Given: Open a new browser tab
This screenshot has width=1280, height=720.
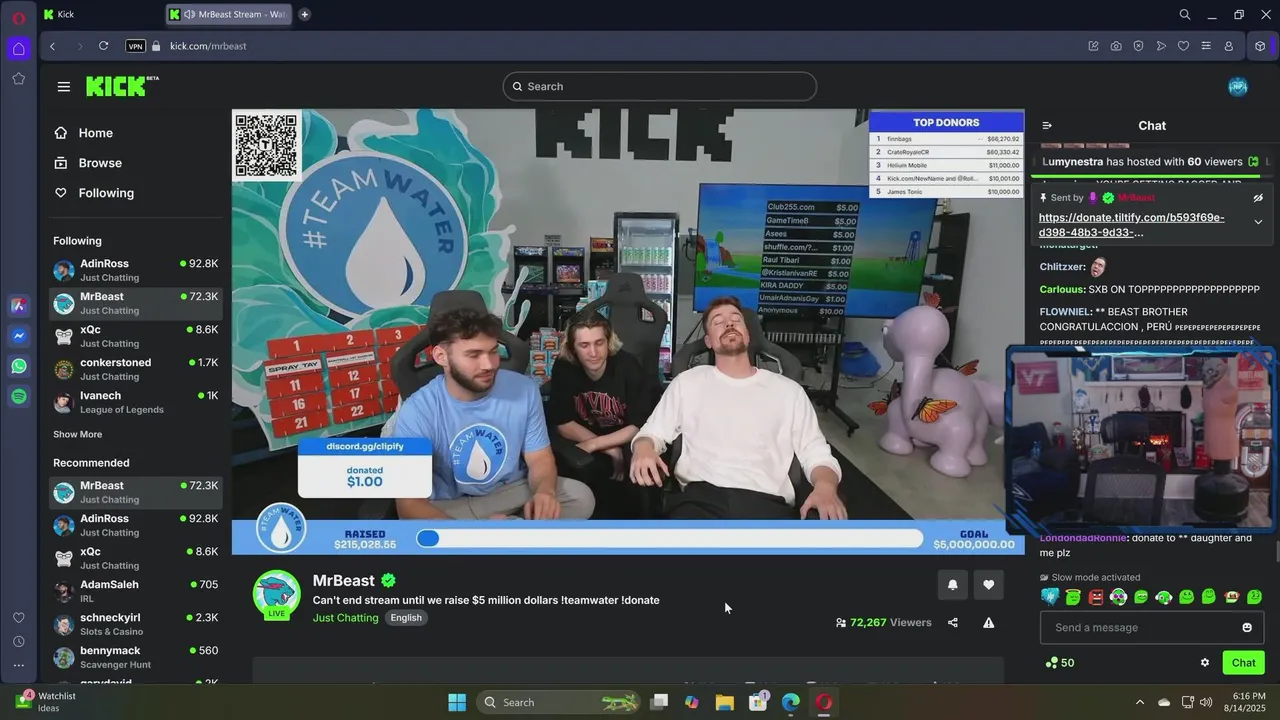Looking at the screenshot, I should coord(305,14).
